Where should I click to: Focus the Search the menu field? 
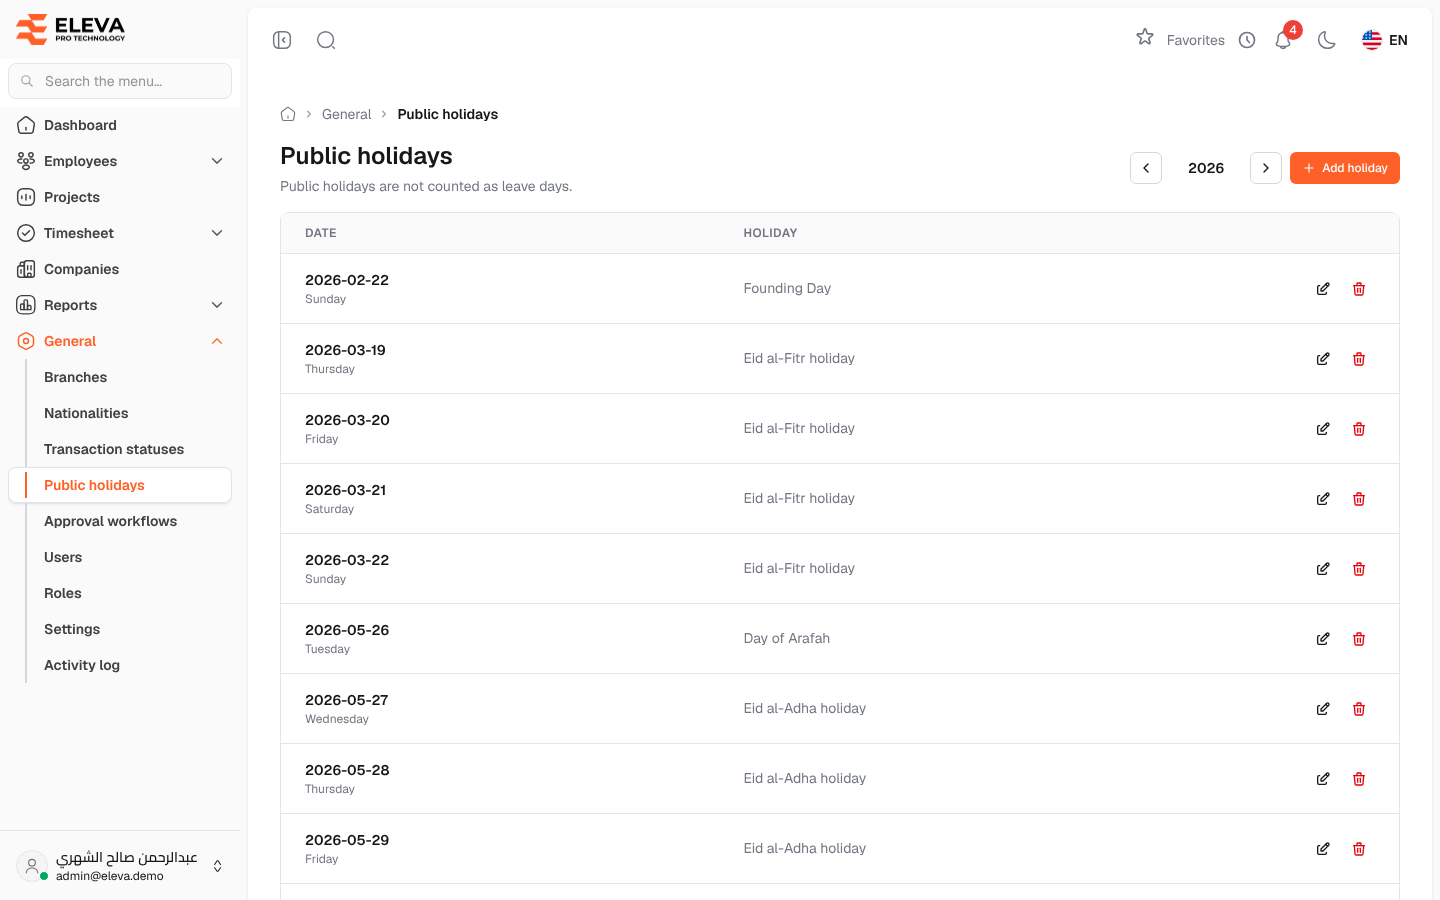click(120, 81)
